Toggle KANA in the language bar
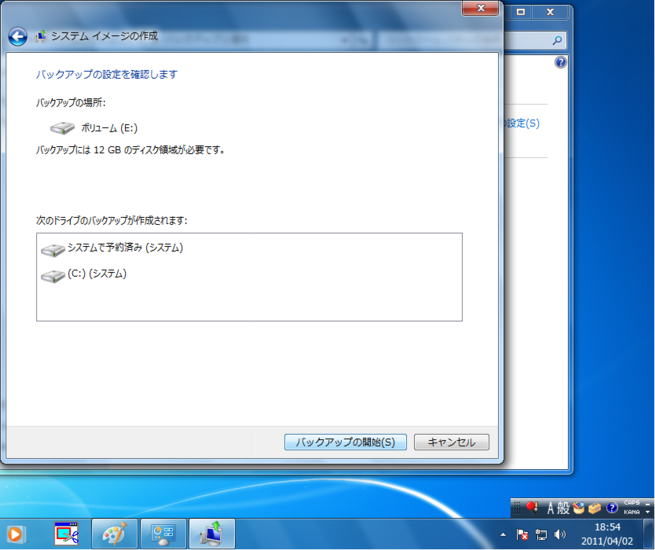 632,512
